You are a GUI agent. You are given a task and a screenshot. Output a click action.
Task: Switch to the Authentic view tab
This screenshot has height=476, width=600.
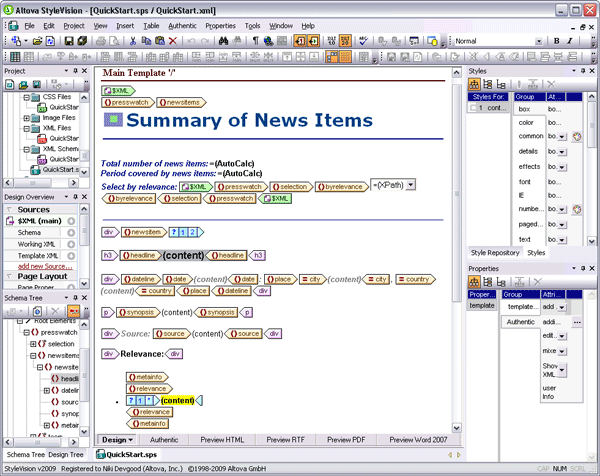click(164, 440)
